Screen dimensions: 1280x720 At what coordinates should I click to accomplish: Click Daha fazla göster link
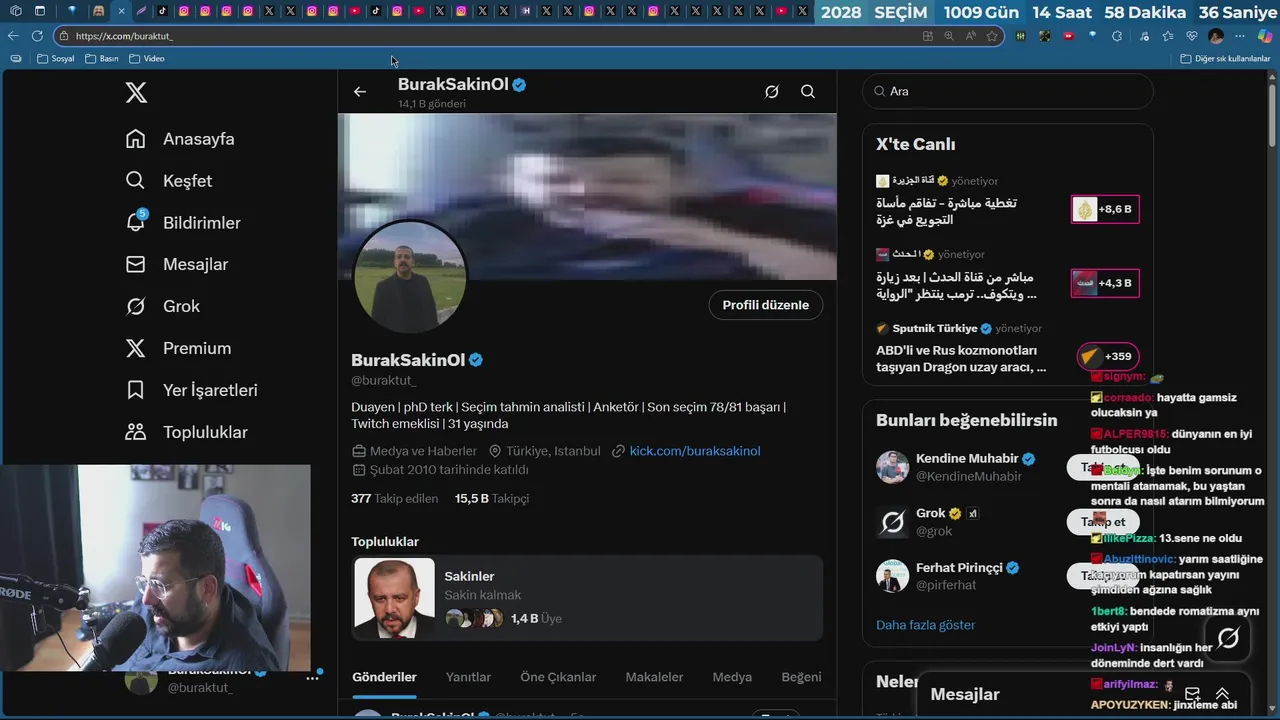click(925, 625)
